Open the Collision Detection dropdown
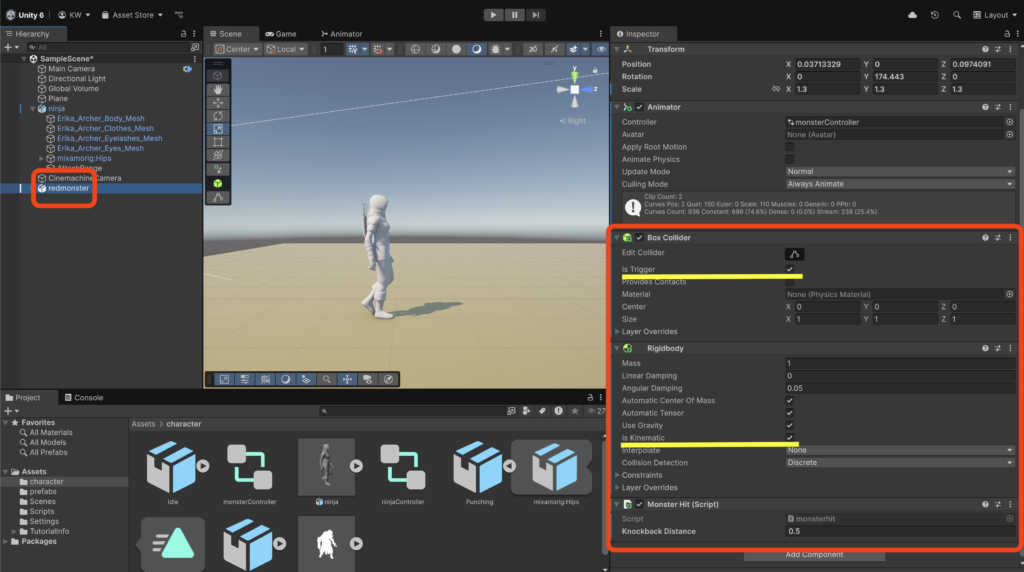Viewport: 1024px width, 572px height. point(900,463)
